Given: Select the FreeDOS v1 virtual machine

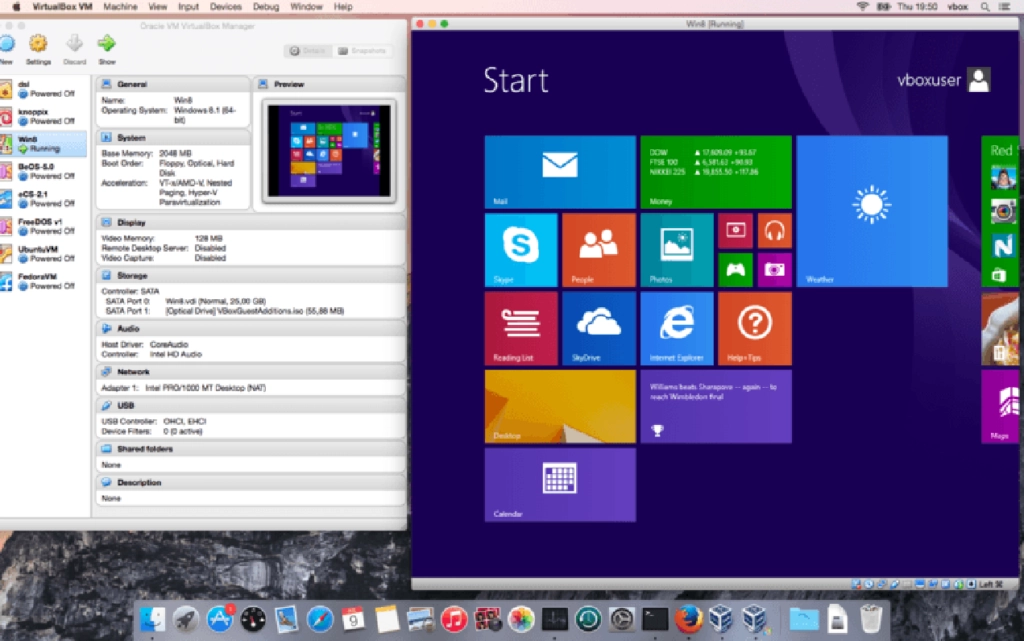Looking at the screenshot, I should 40,226.
